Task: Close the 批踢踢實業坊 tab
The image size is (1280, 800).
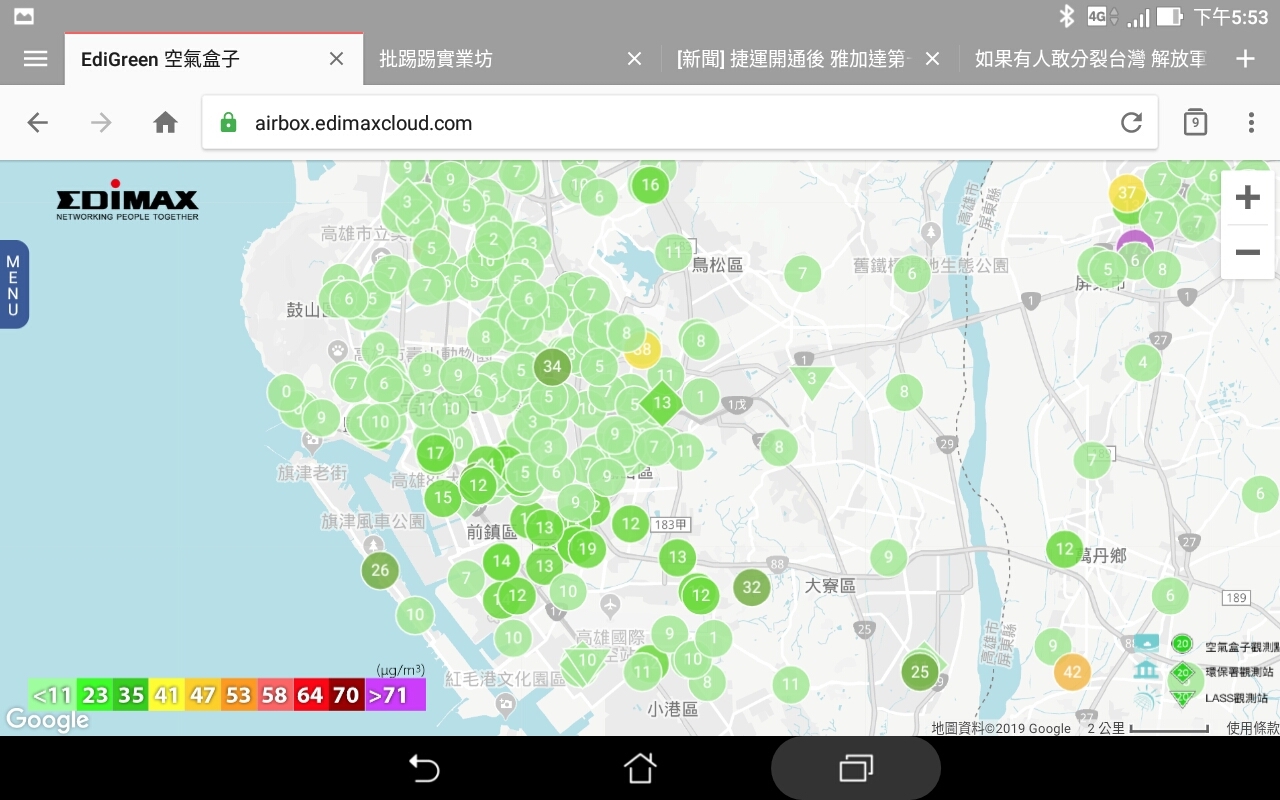Action: tap(634, 59)
